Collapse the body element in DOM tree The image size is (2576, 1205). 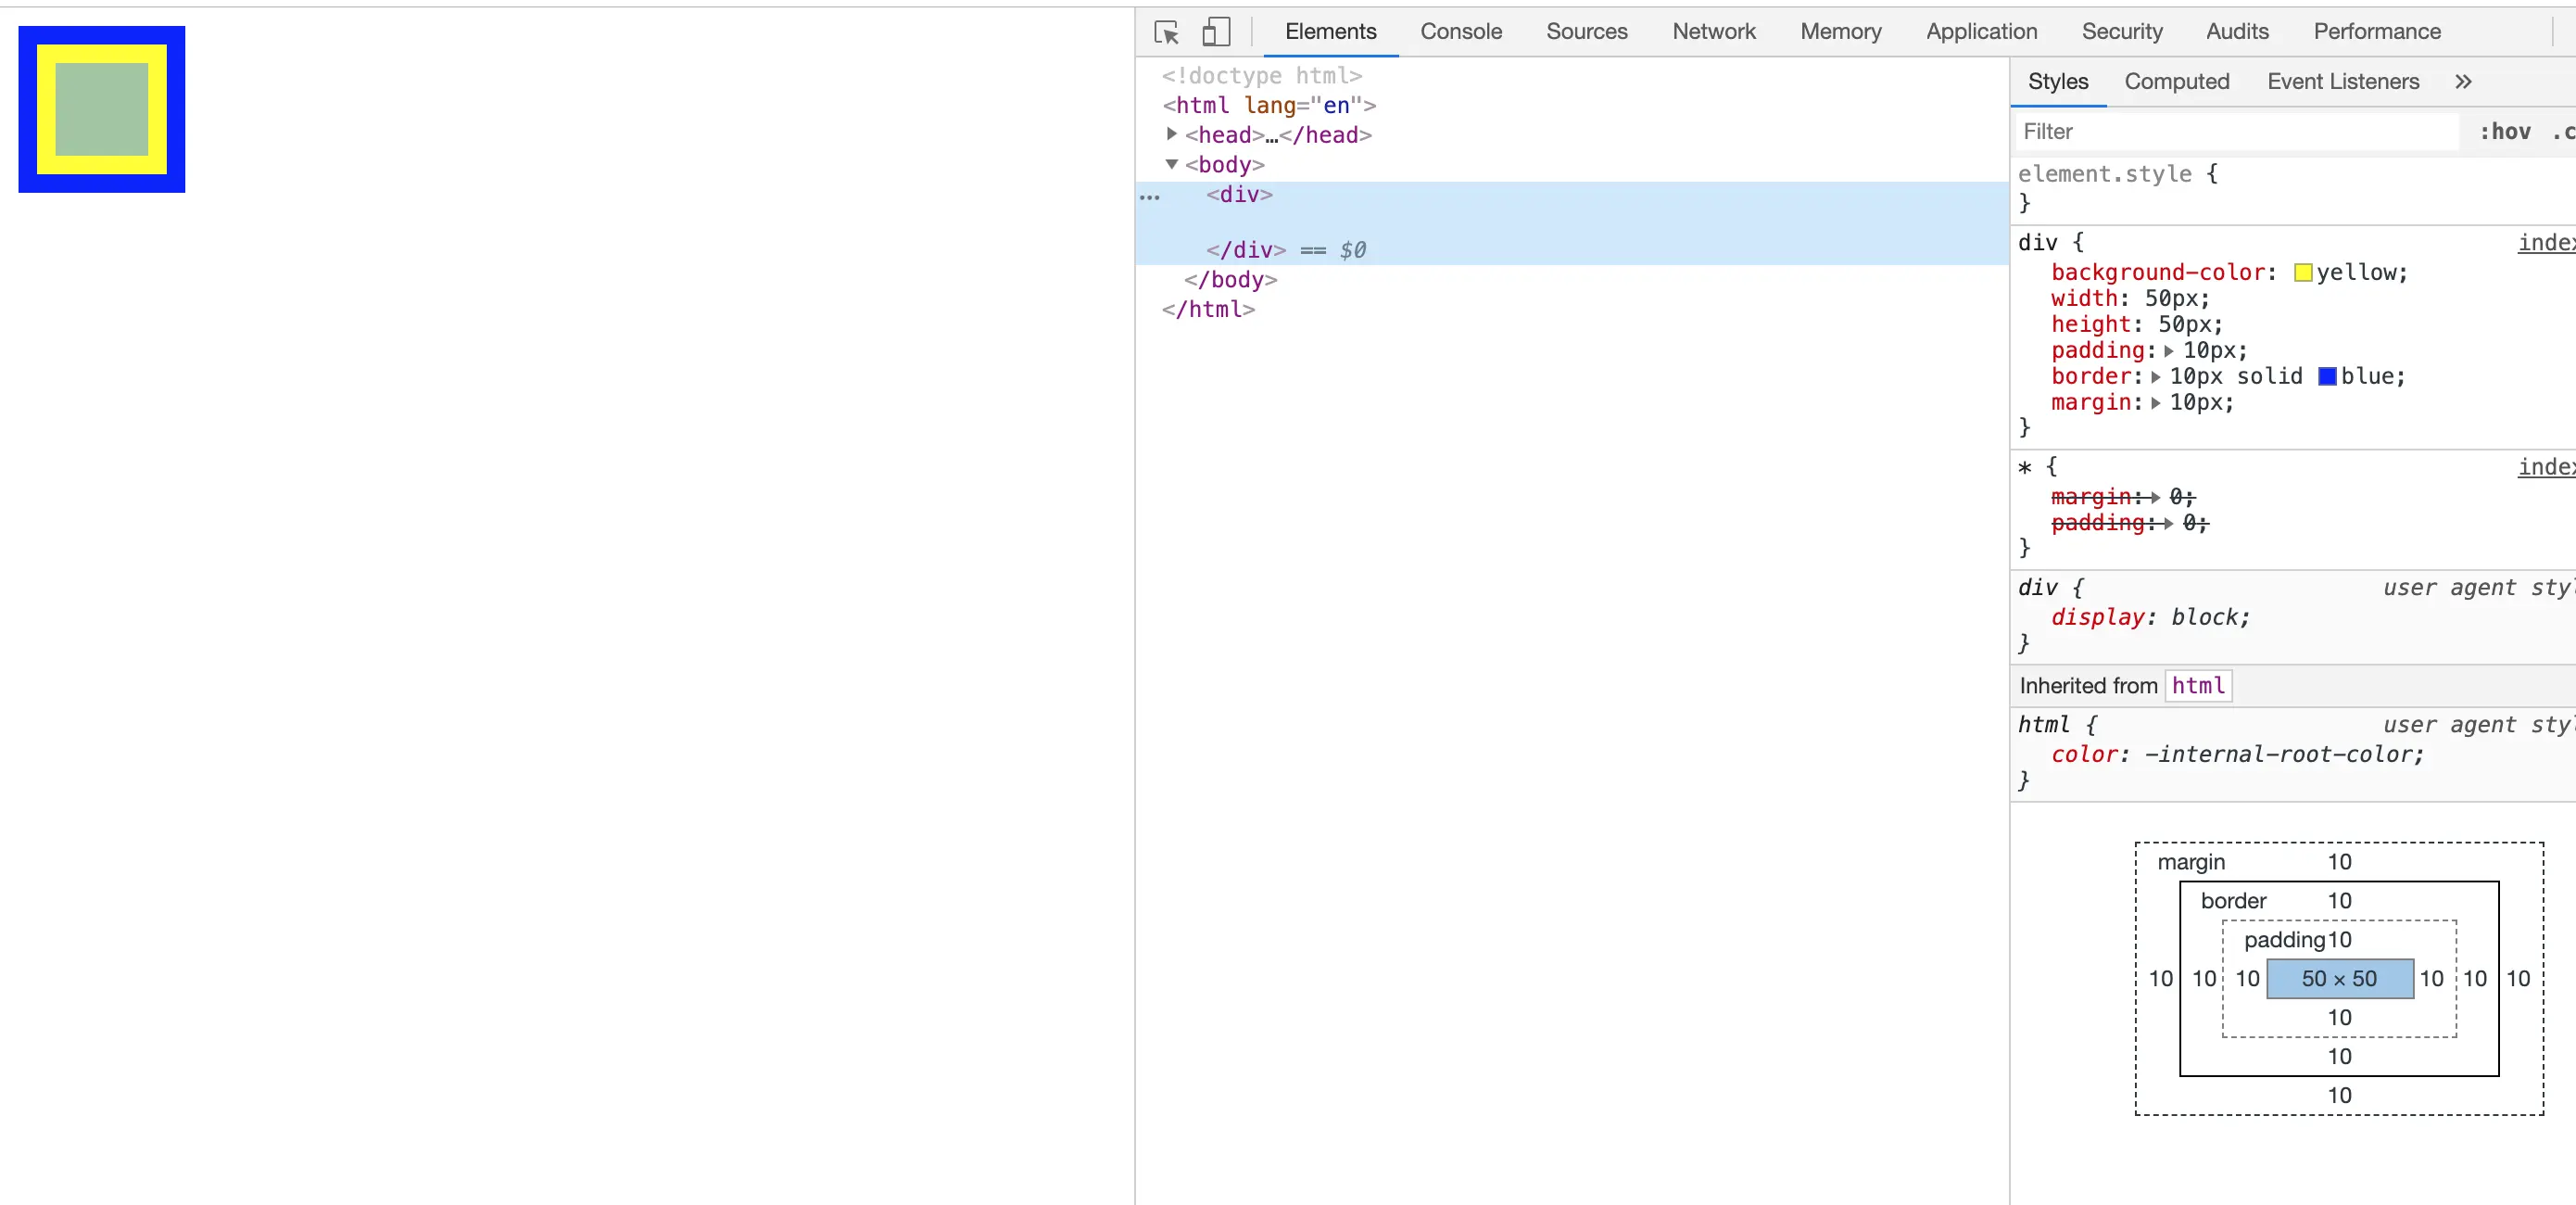tap(1171, 164)
